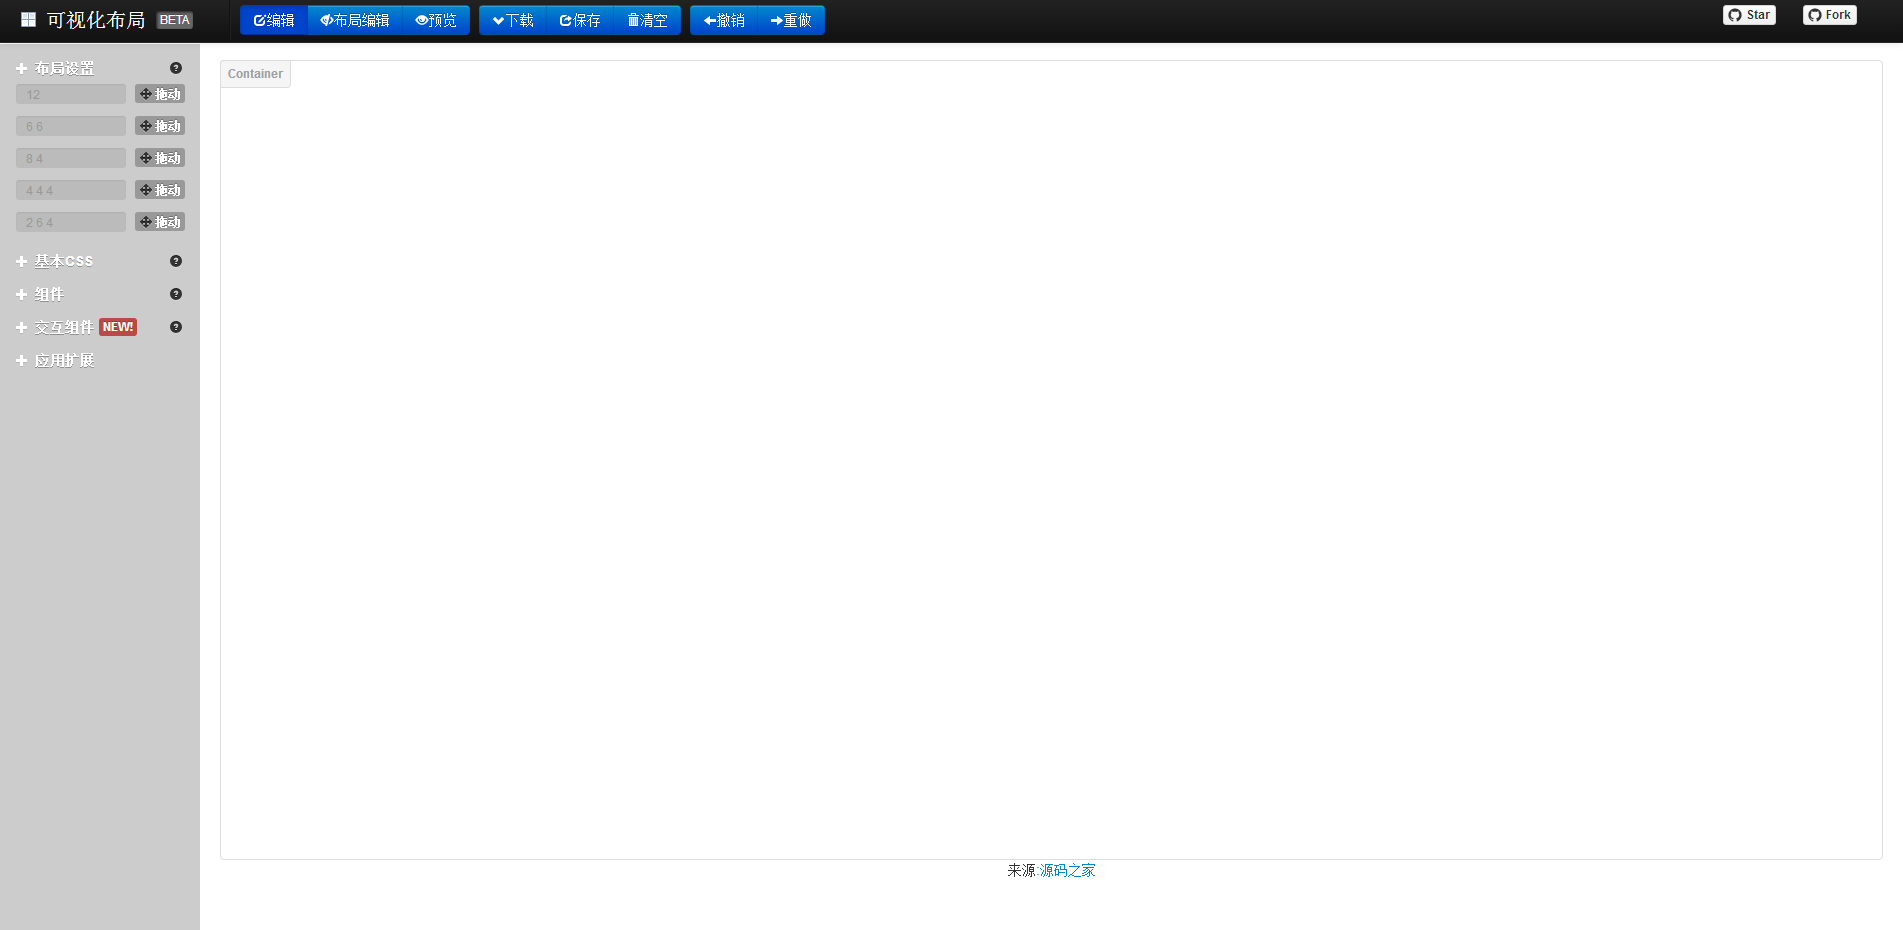The height and width of the screenshot is (930, 1903).
Task: Click the BETA badge
Action: point(175,20)
